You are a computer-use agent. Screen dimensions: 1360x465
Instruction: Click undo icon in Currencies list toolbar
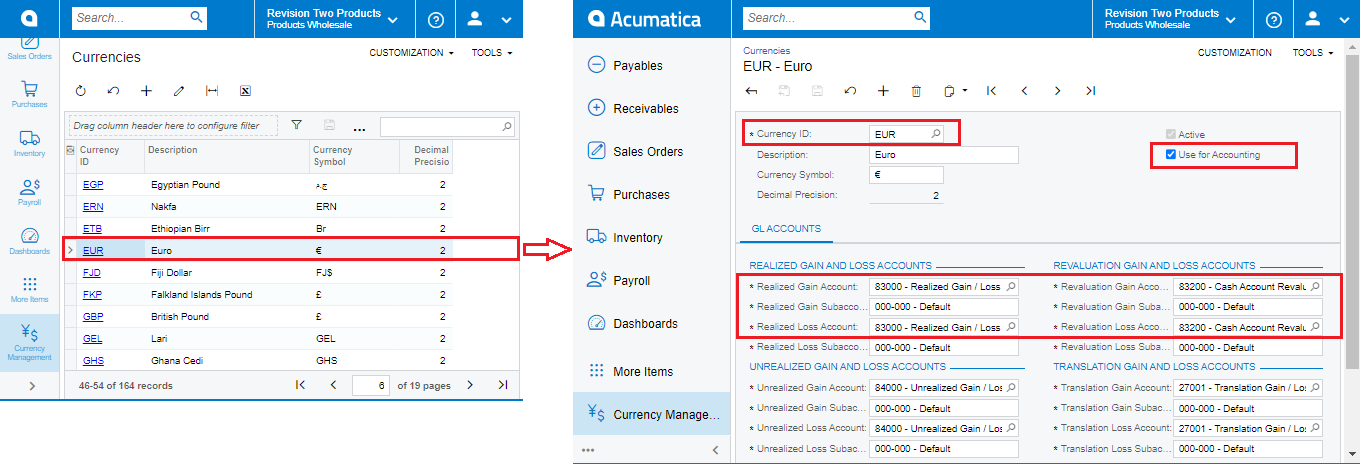click(113, 91)
